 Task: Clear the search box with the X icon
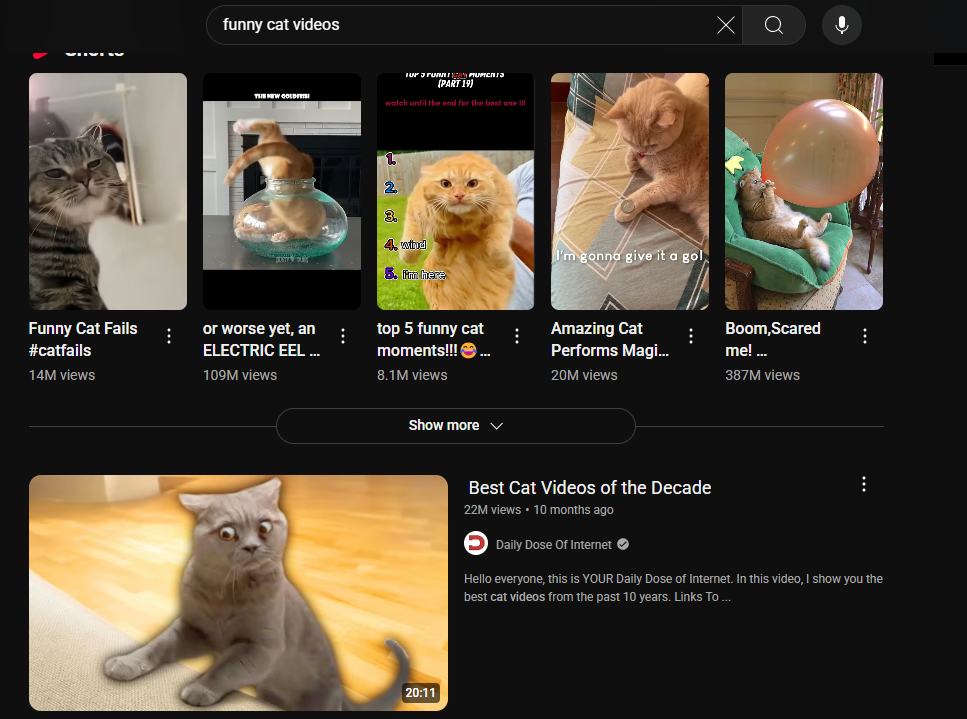(726, 25)
